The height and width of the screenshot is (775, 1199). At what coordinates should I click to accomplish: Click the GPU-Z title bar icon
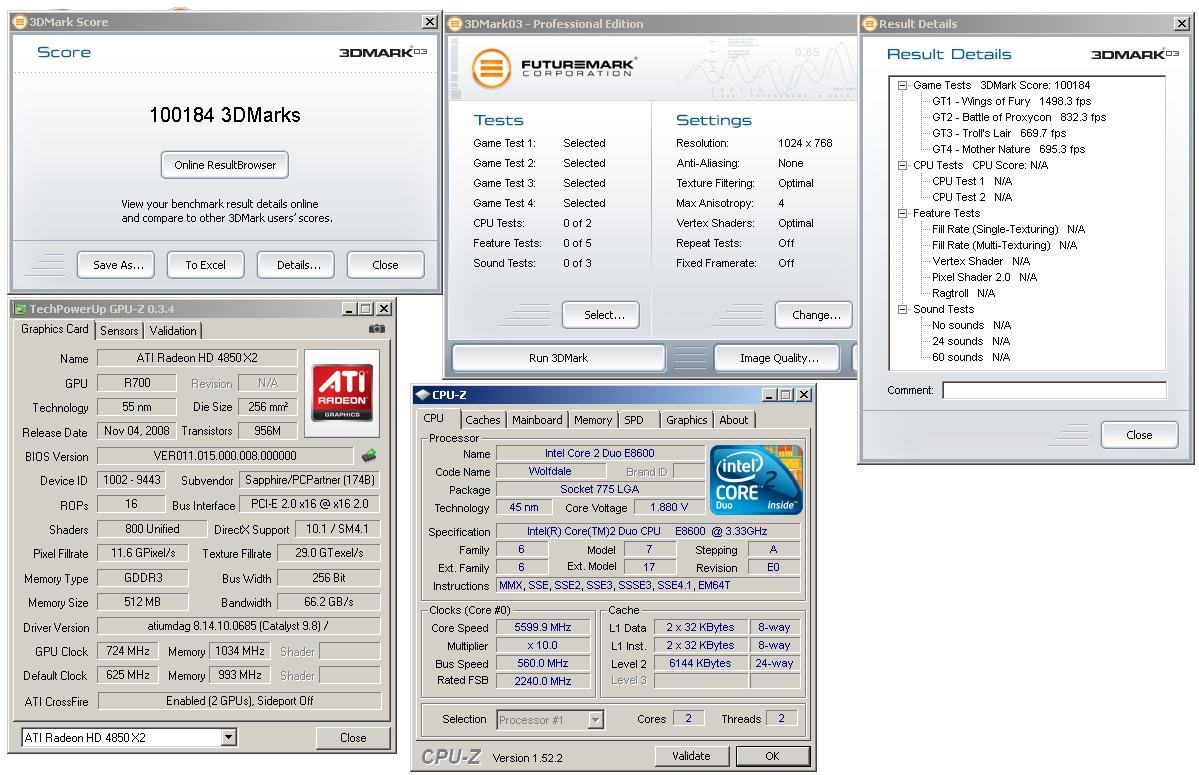click(x=21, y=309)
